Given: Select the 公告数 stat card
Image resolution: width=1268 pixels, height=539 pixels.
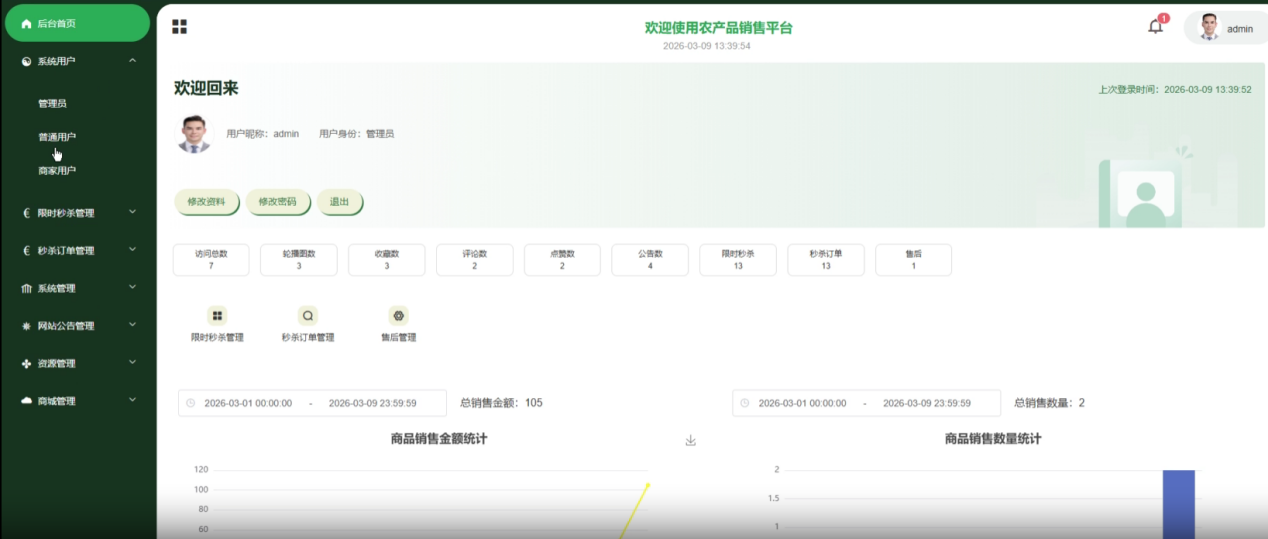Looking at the screenshot, I should pyautogui.click(x=651, y=260).
